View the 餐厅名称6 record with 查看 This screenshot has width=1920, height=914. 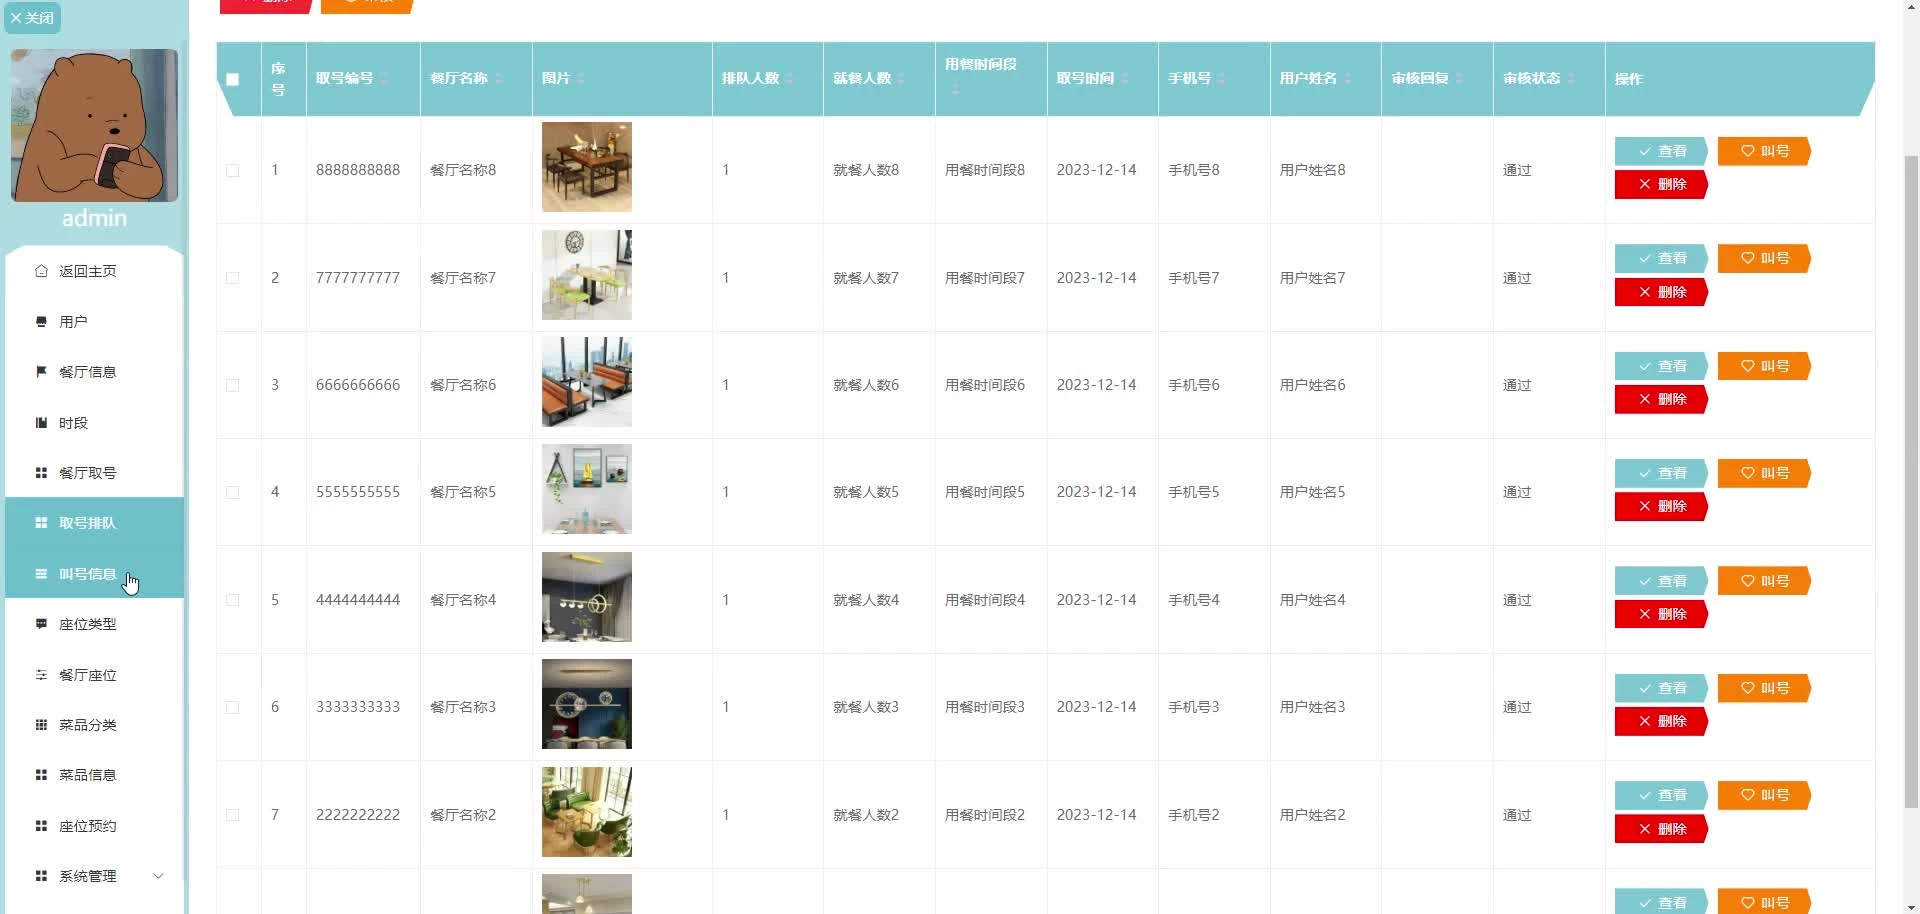click(x=1661, y=366)
